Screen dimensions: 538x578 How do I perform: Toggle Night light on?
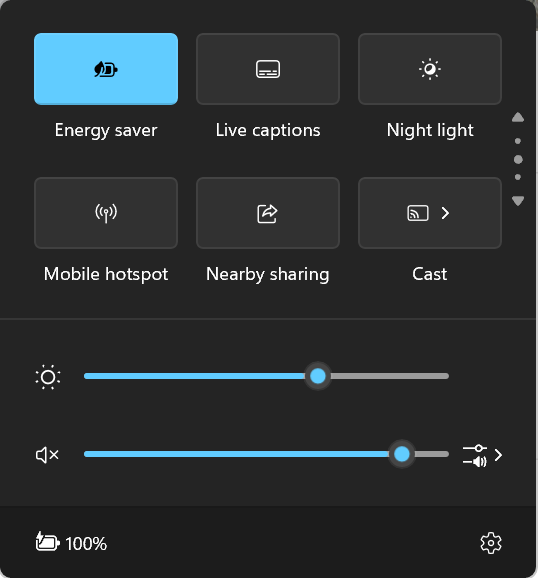click(x=430, y=69)
